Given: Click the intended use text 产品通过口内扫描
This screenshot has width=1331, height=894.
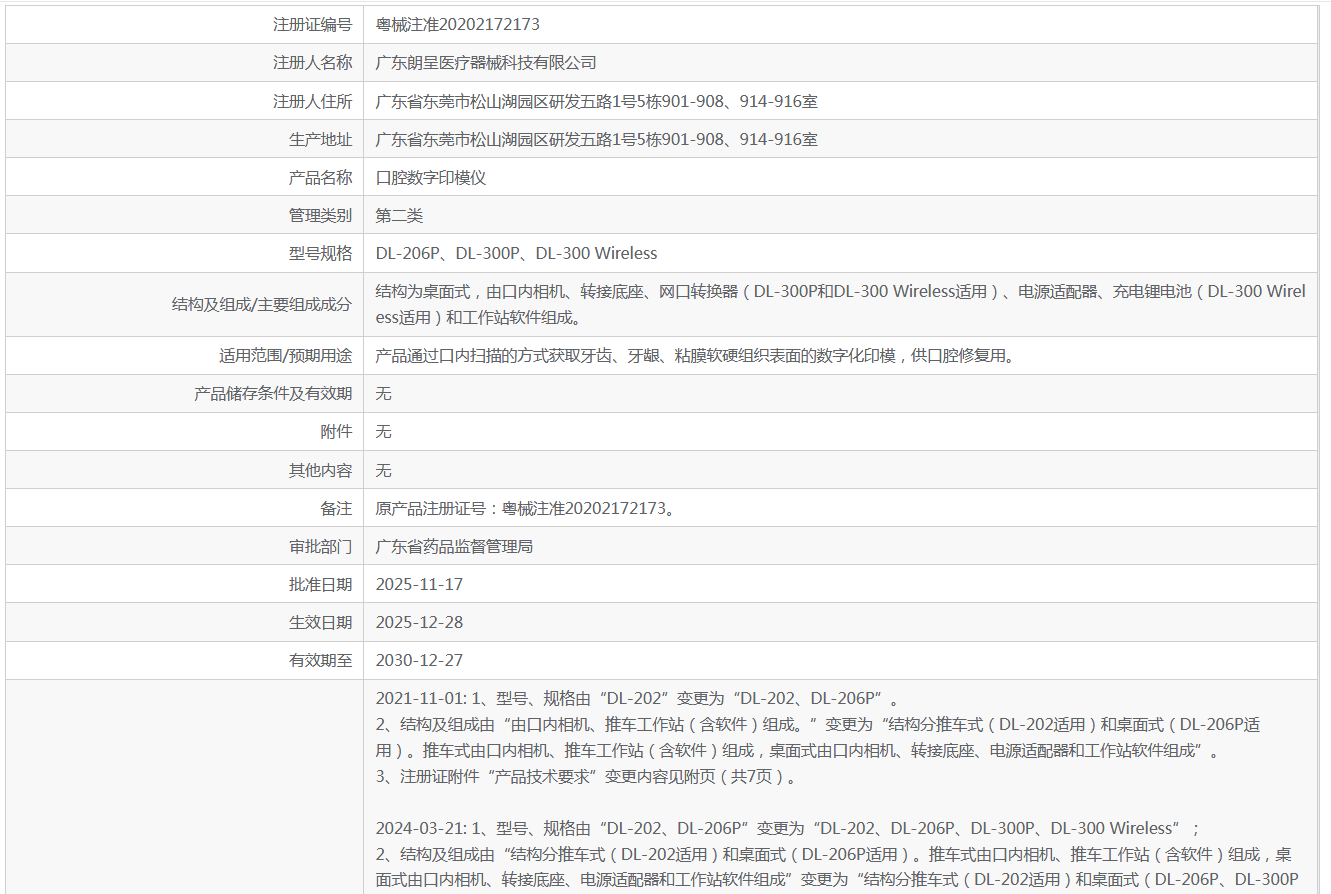Looking at the screenshot, I should 695,355.
